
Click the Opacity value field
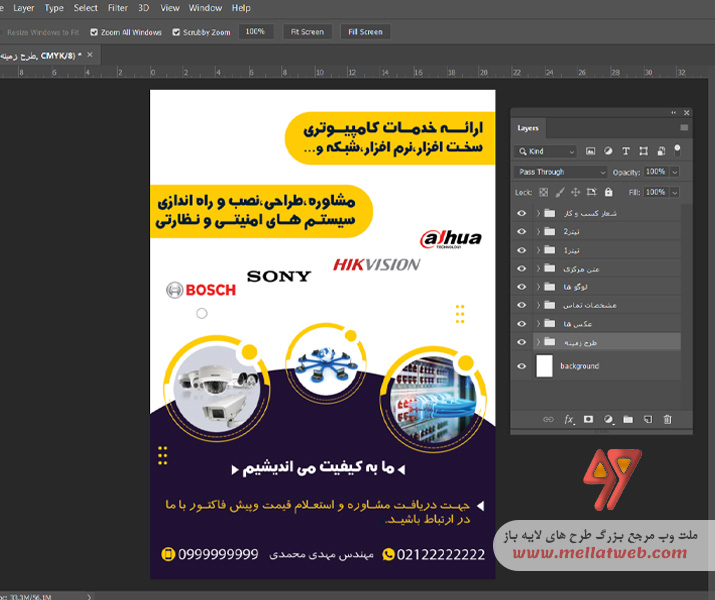click(656, 172)
